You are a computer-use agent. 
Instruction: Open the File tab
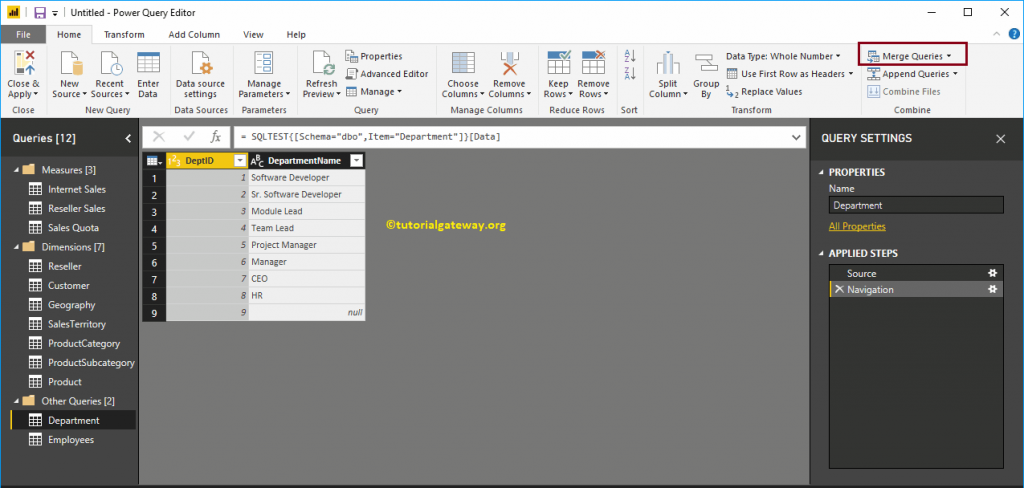(x=23, y=35)
